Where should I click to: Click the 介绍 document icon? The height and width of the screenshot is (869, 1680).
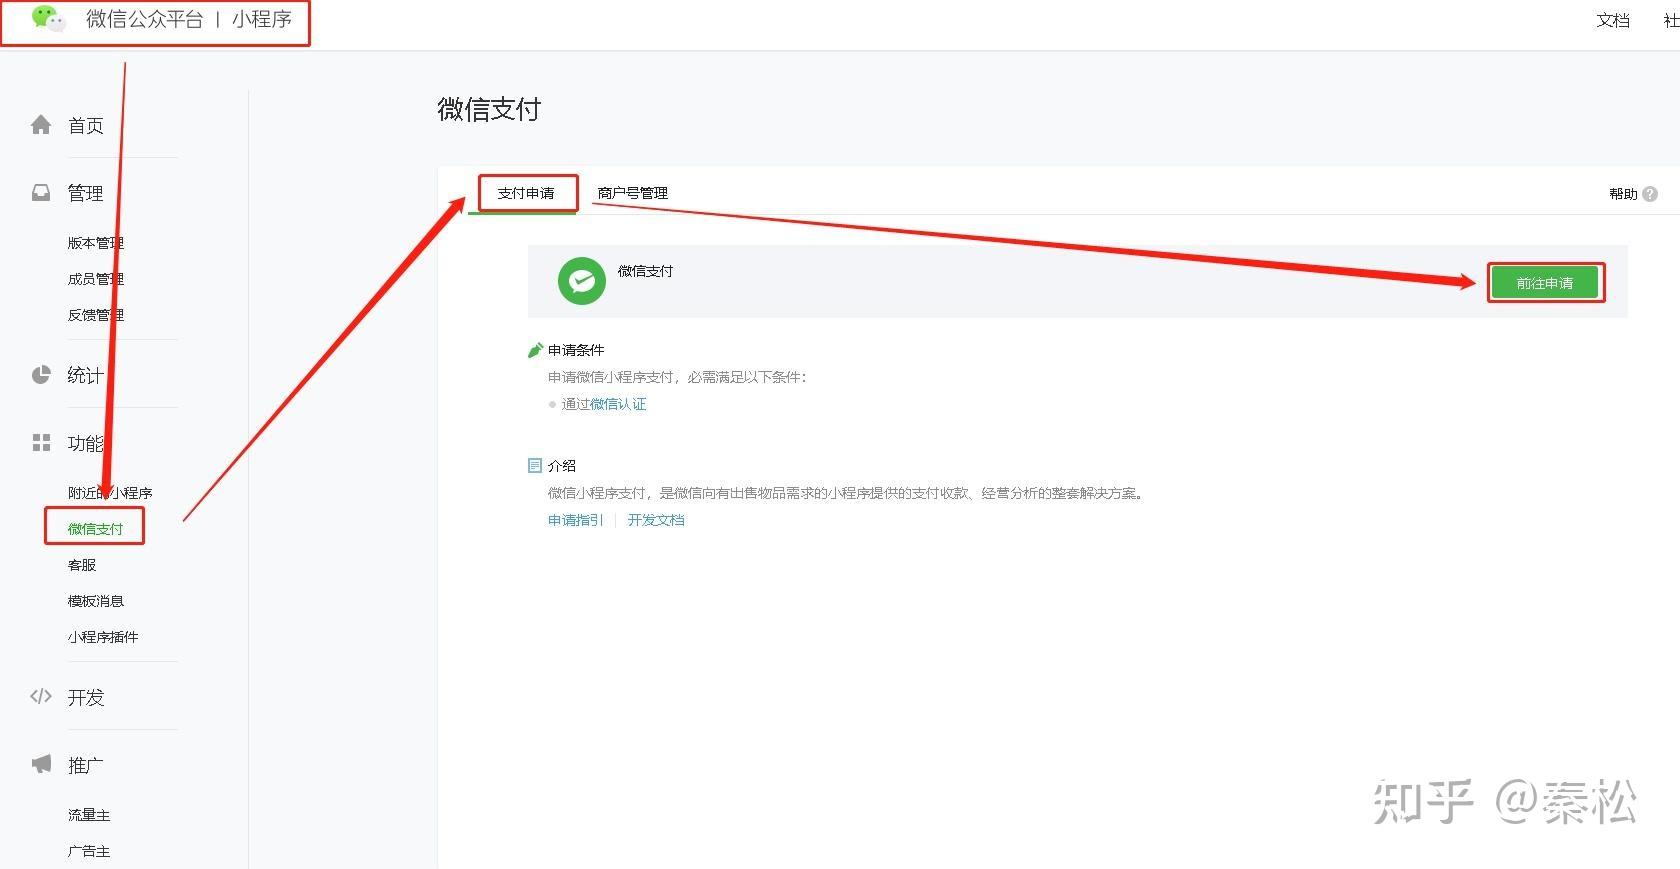(535, 466)
